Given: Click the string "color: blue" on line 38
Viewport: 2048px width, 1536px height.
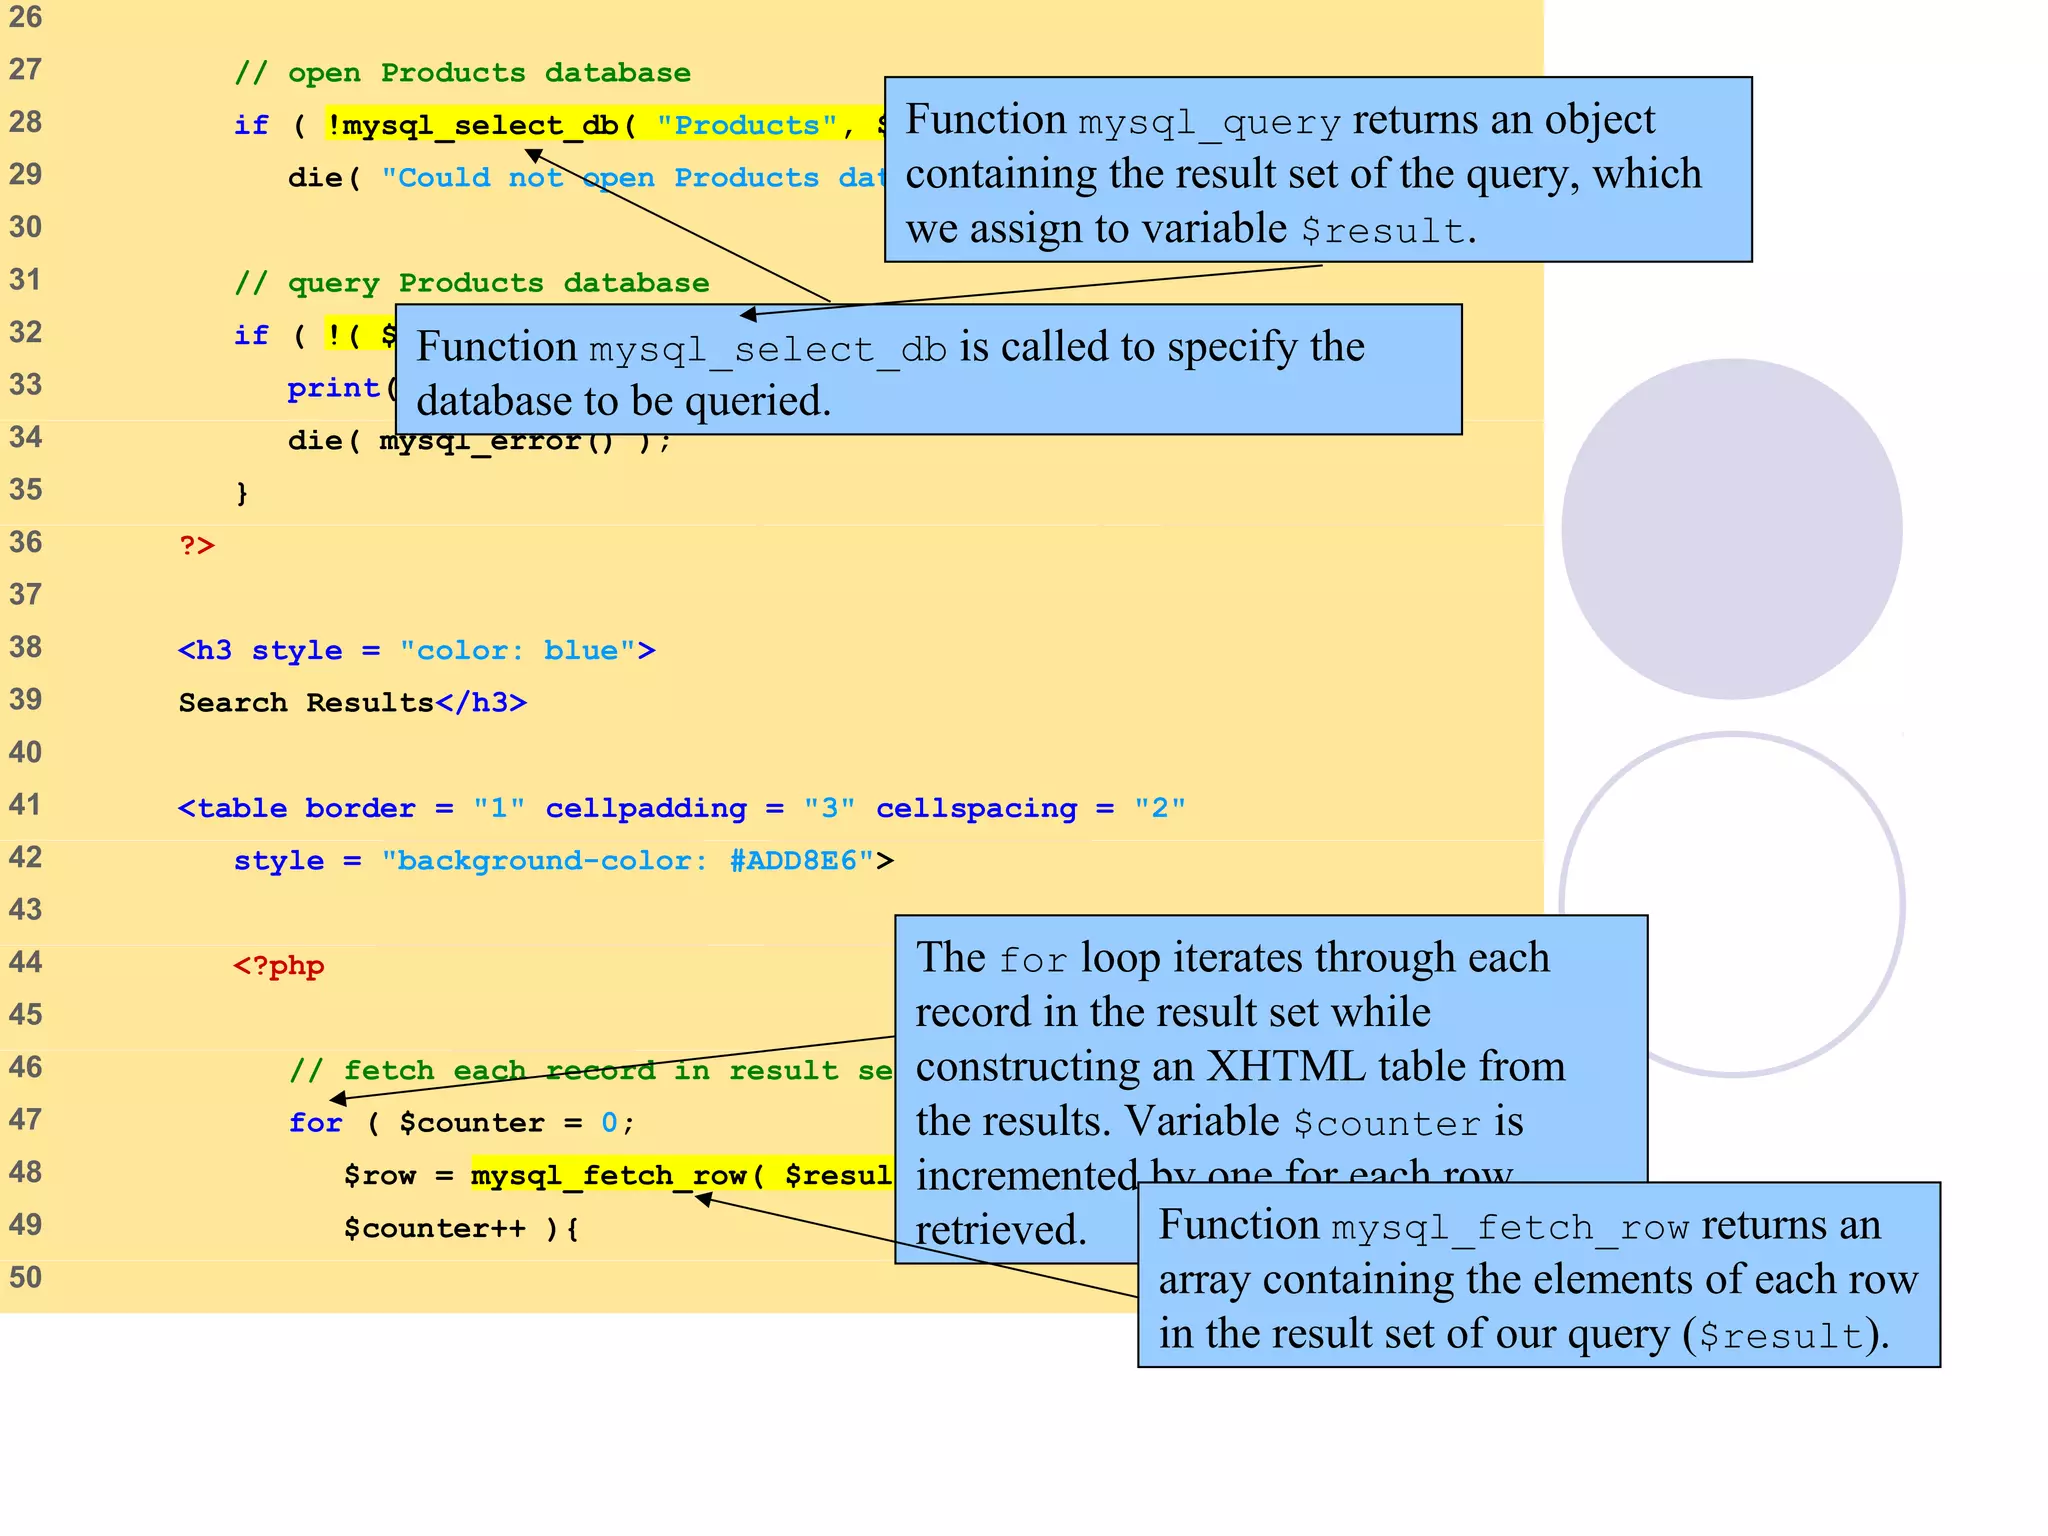Looking at the screenshot, I should (518, 650).
